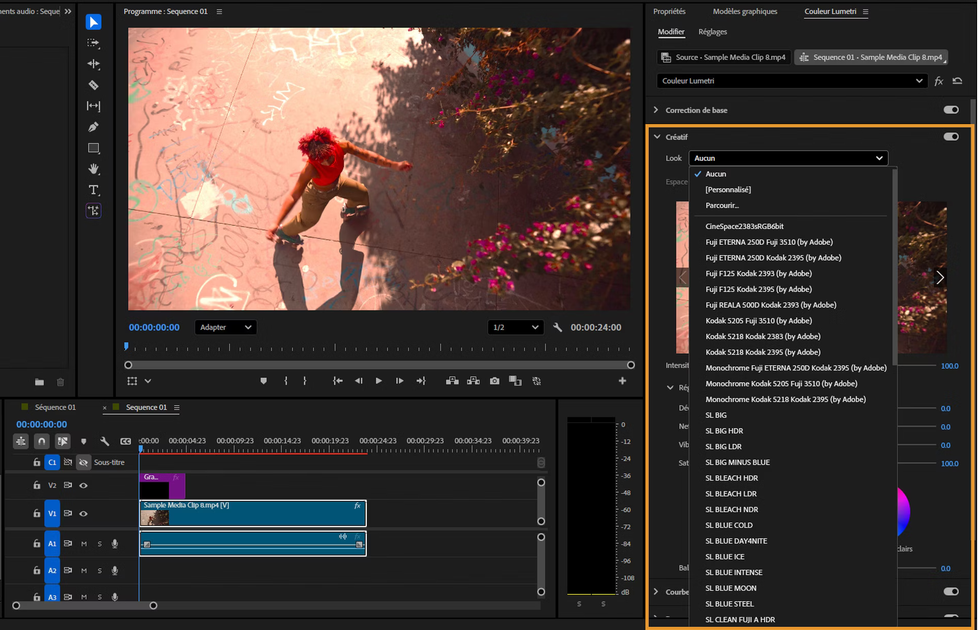This screenshot has width=978, height=631.
Task: Expand hidden panels double chevron
Action: (67, 11)
